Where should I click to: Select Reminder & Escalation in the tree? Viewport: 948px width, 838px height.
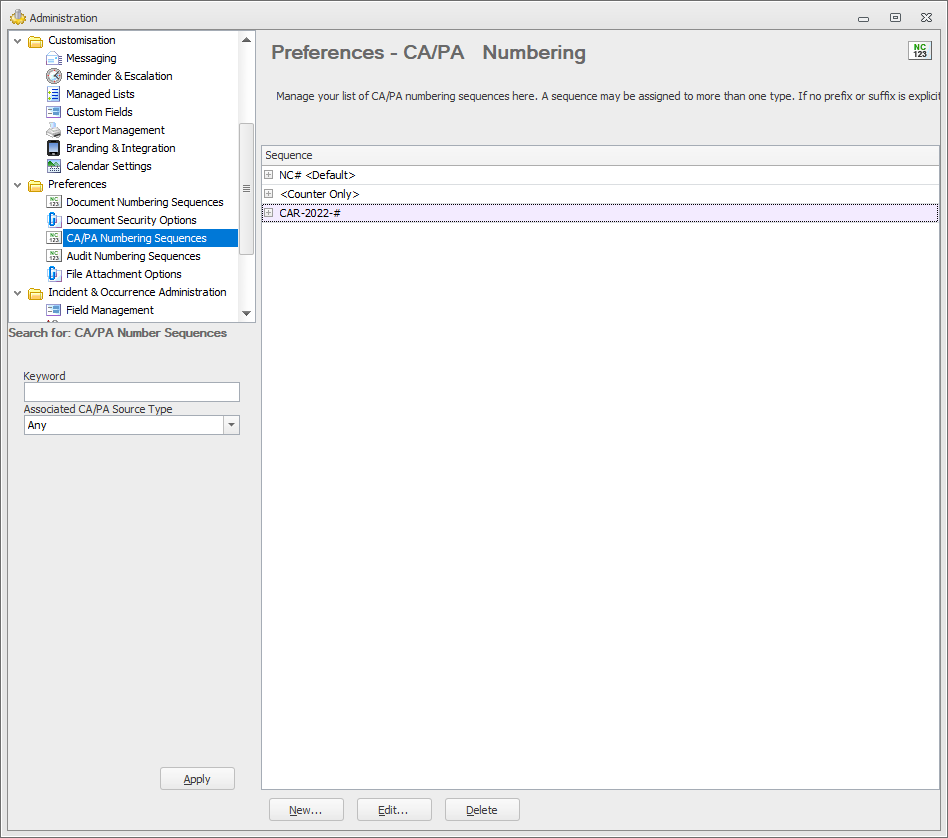(119, 76)
